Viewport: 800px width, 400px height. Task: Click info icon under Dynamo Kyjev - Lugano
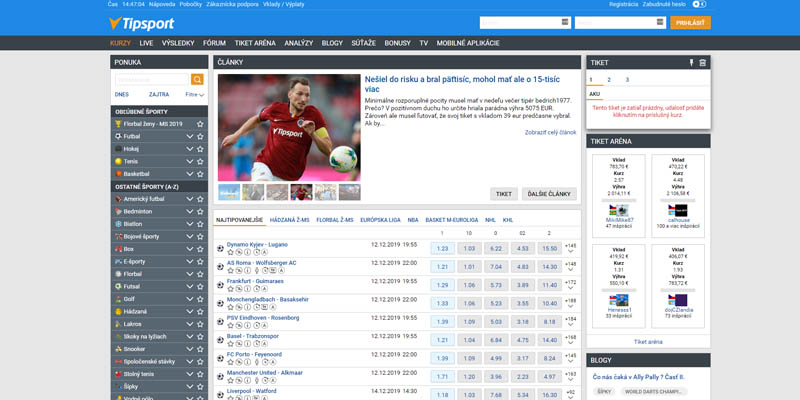[x=247, y=252]
